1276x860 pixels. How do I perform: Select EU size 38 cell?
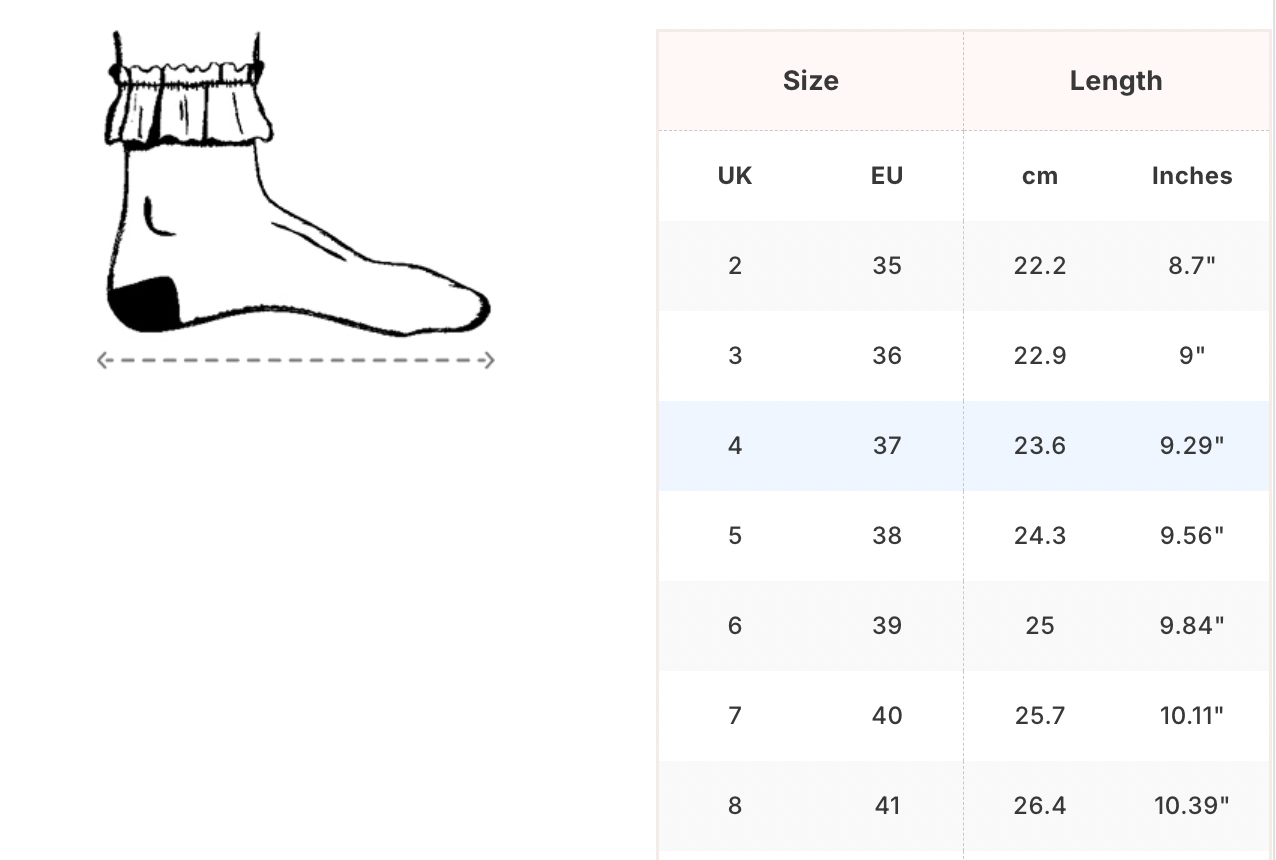click(x=887, y=536)
